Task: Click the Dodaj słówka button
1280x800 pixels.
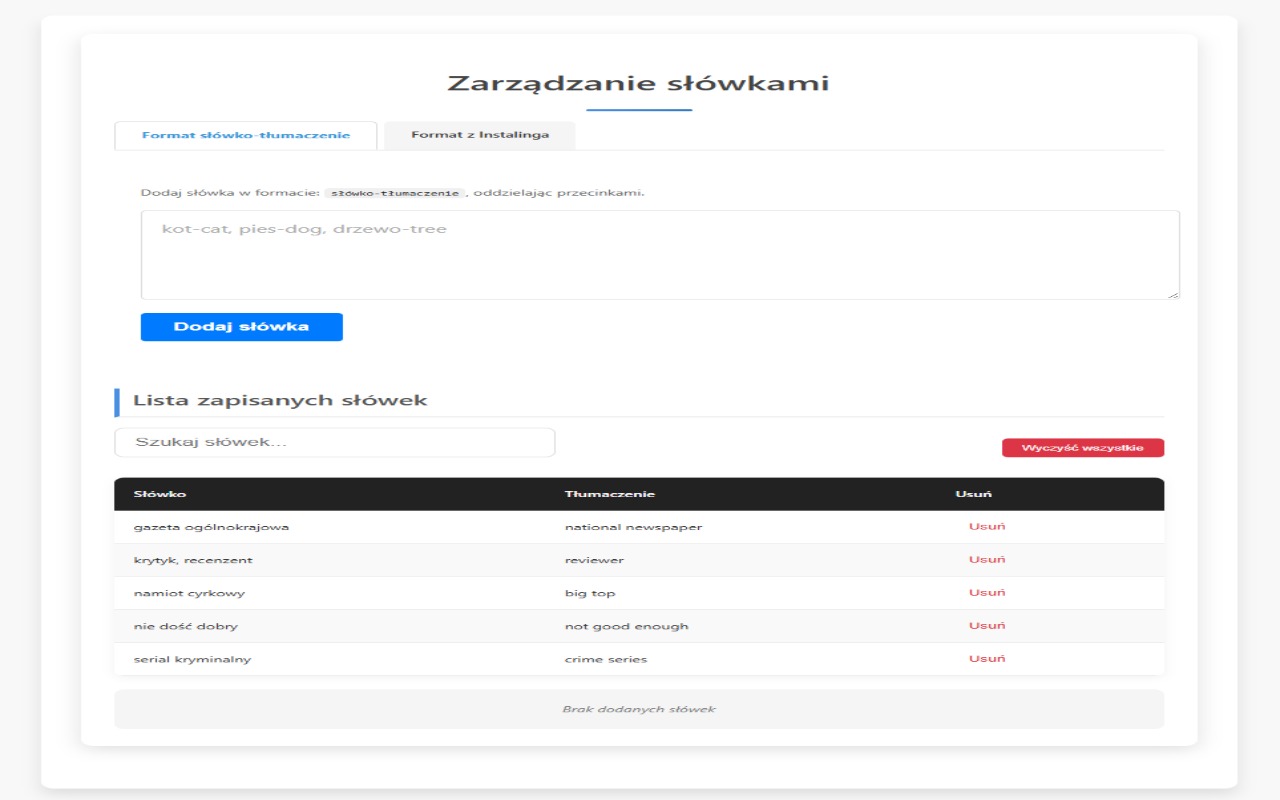Action: pos(241,326)
